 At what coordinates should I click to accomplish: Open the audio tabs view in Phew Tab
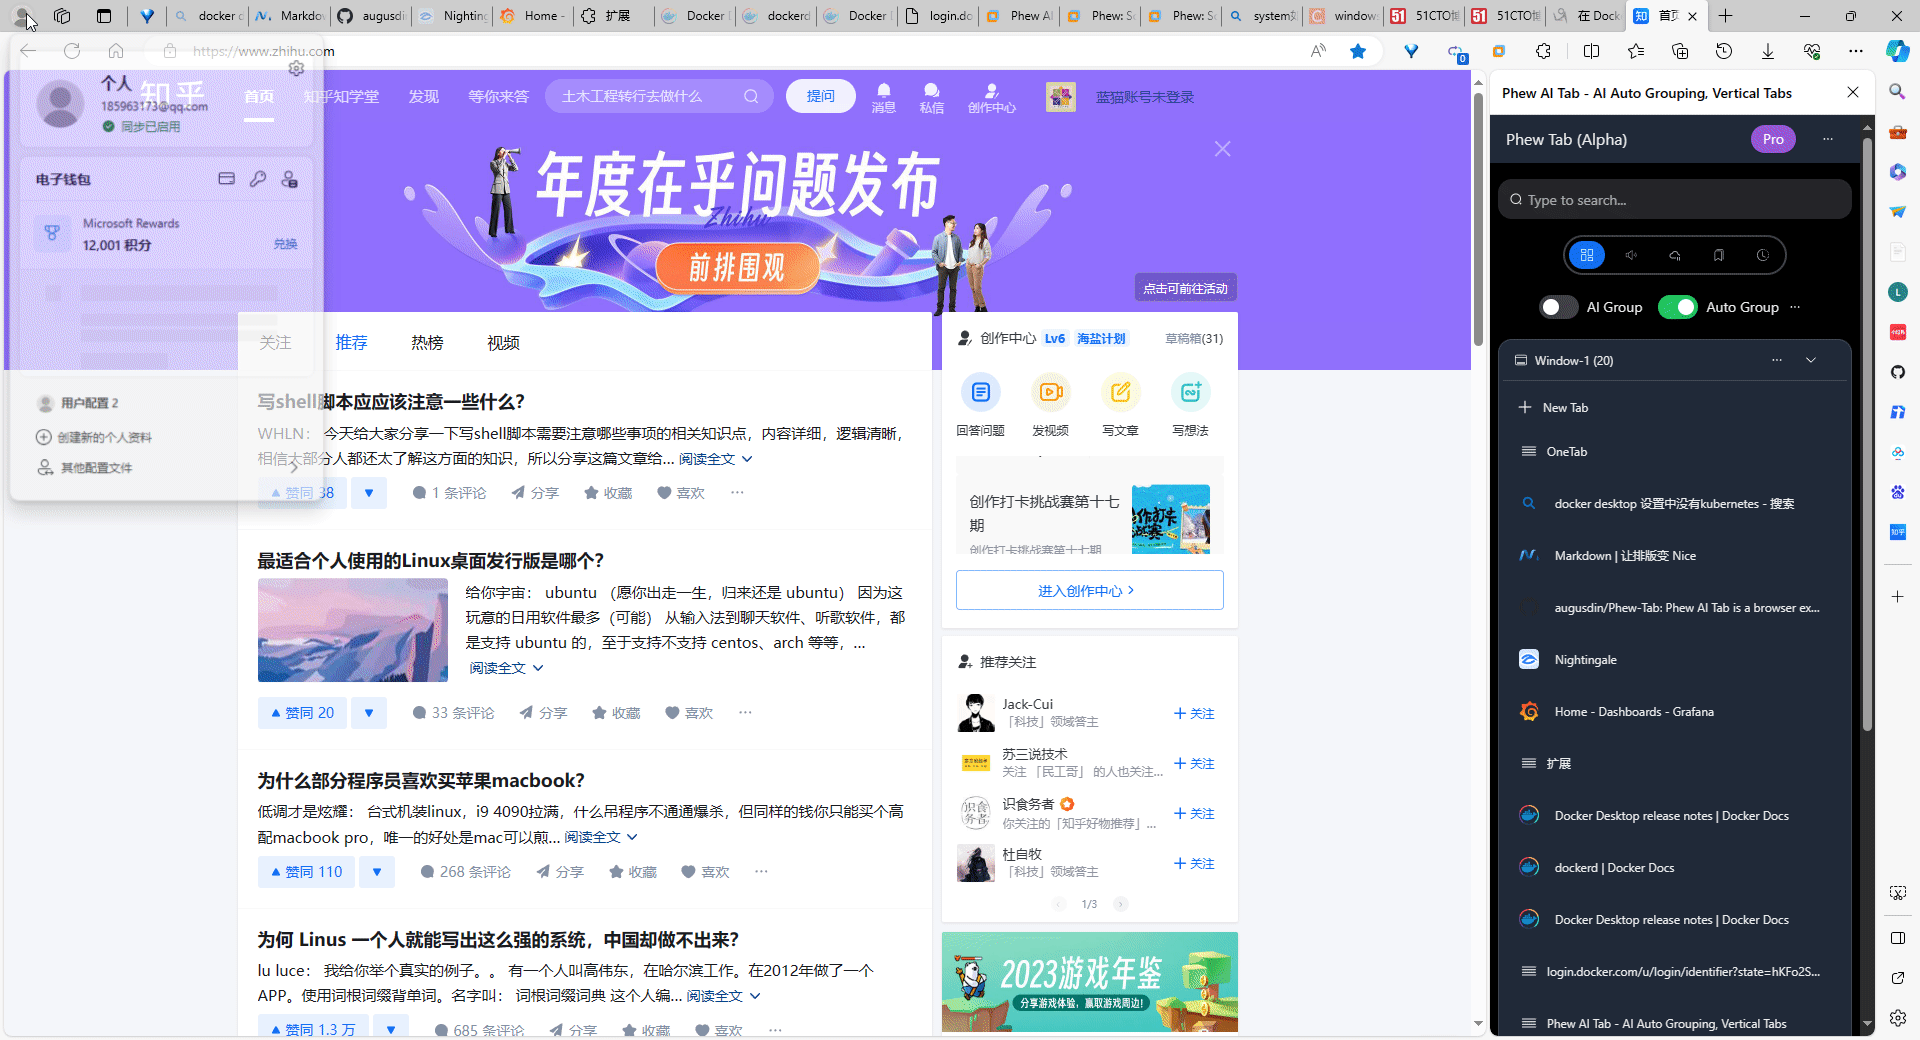[x=1631, y=255]
